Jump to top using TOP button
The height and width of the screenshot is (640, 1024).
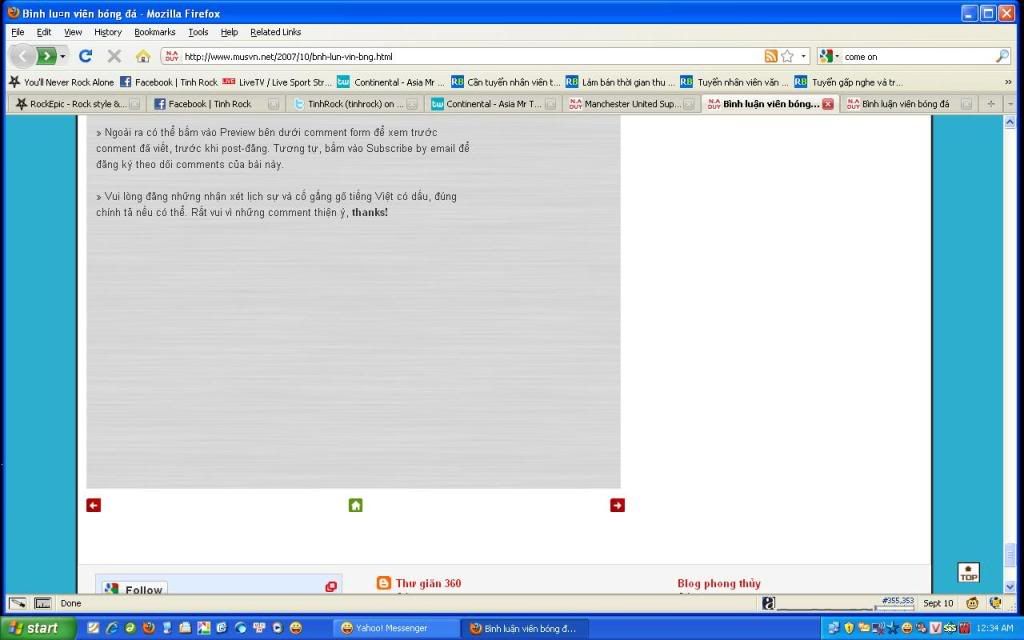pos(968,573)
